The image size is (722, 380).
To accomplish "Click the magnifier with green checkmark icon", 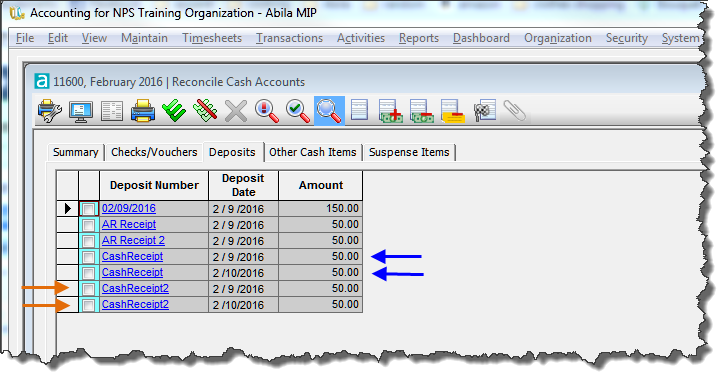I will (298, 111).
